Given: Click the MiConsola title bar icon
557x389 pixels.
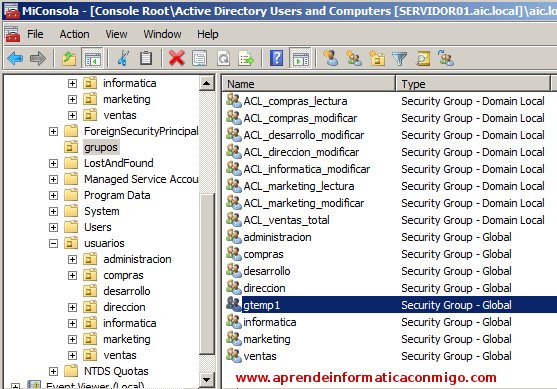Looking at the screenshot, I should [12, 11].
